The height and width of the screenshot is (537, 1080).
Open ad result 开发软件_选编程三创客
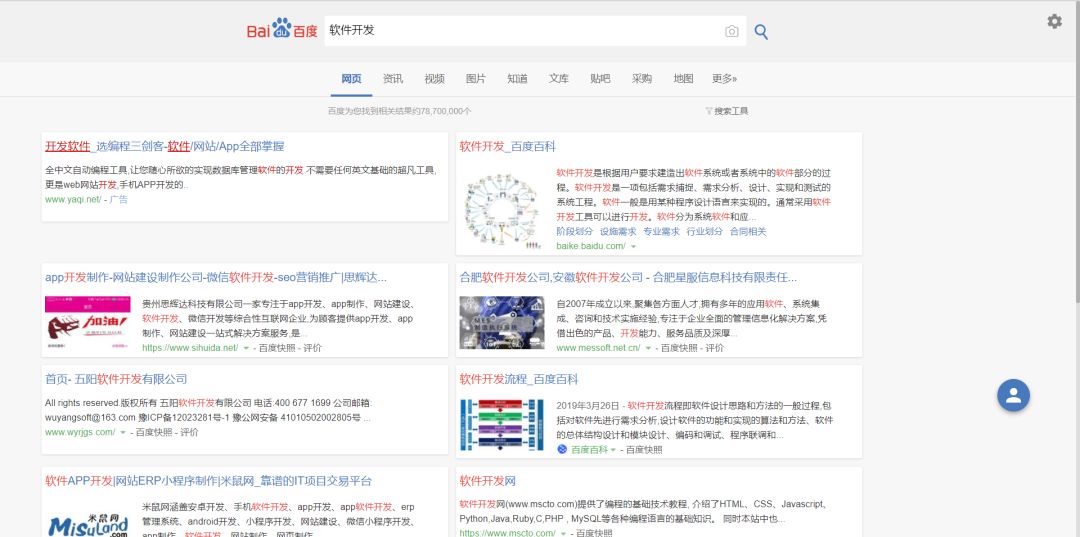tap(165, 147)
